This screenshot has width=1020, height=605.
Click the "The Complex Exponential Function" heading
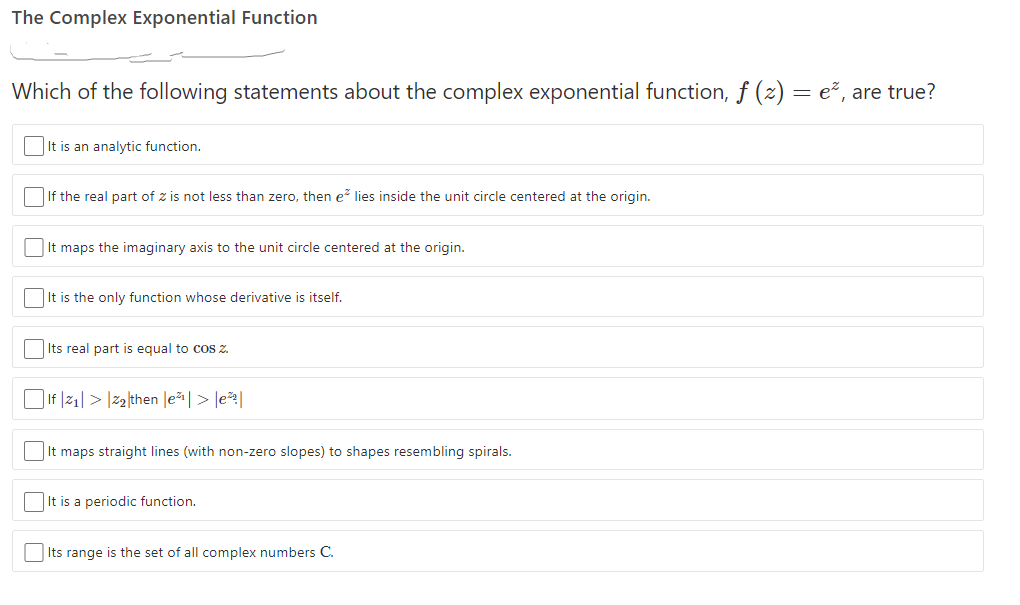coord(164,17)
